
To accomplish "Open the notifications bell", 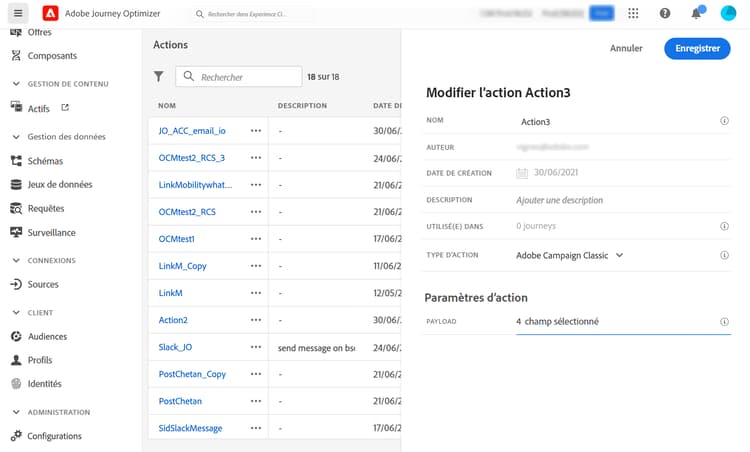I will (x=696, y=13).
